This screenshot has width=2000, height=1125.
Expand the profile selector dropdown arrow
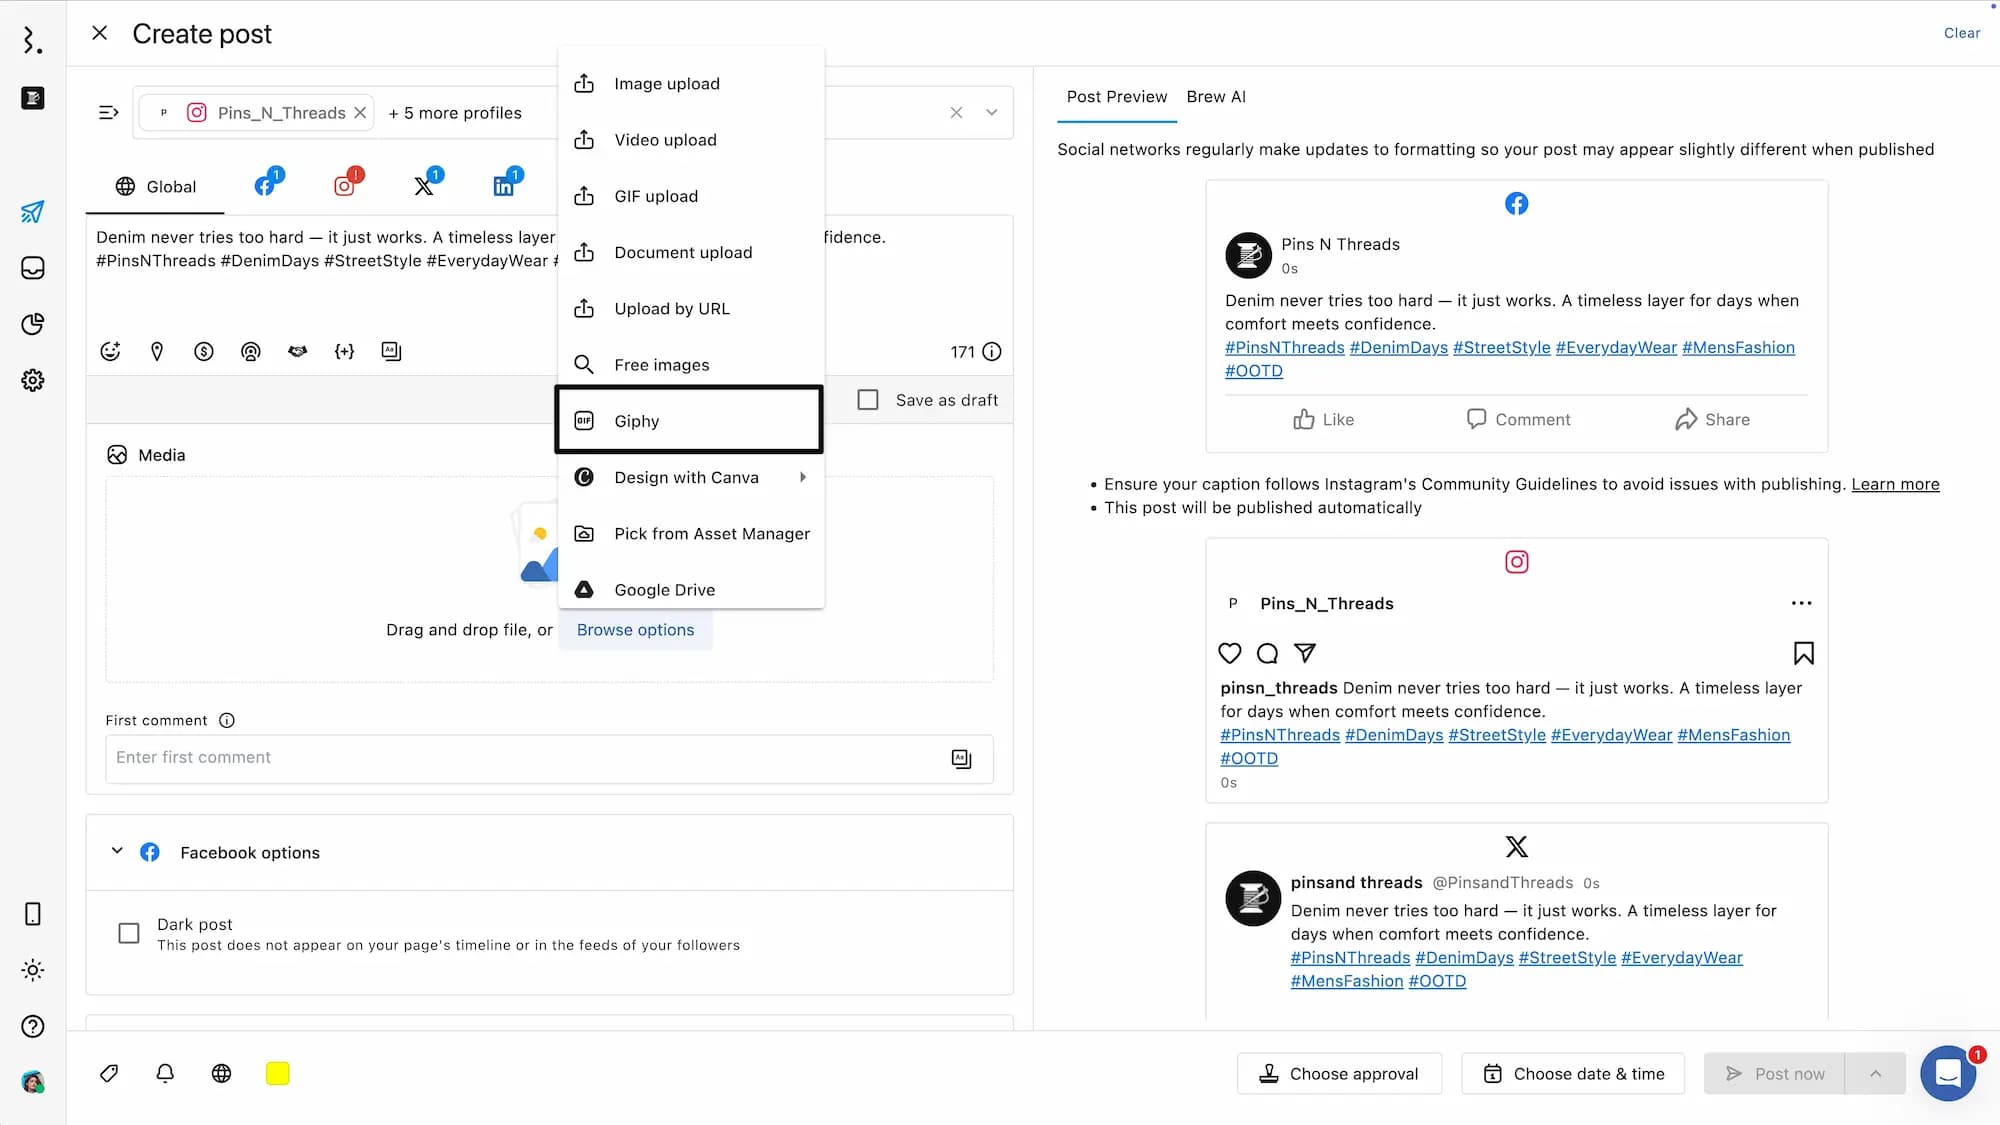tap(991, 112)
